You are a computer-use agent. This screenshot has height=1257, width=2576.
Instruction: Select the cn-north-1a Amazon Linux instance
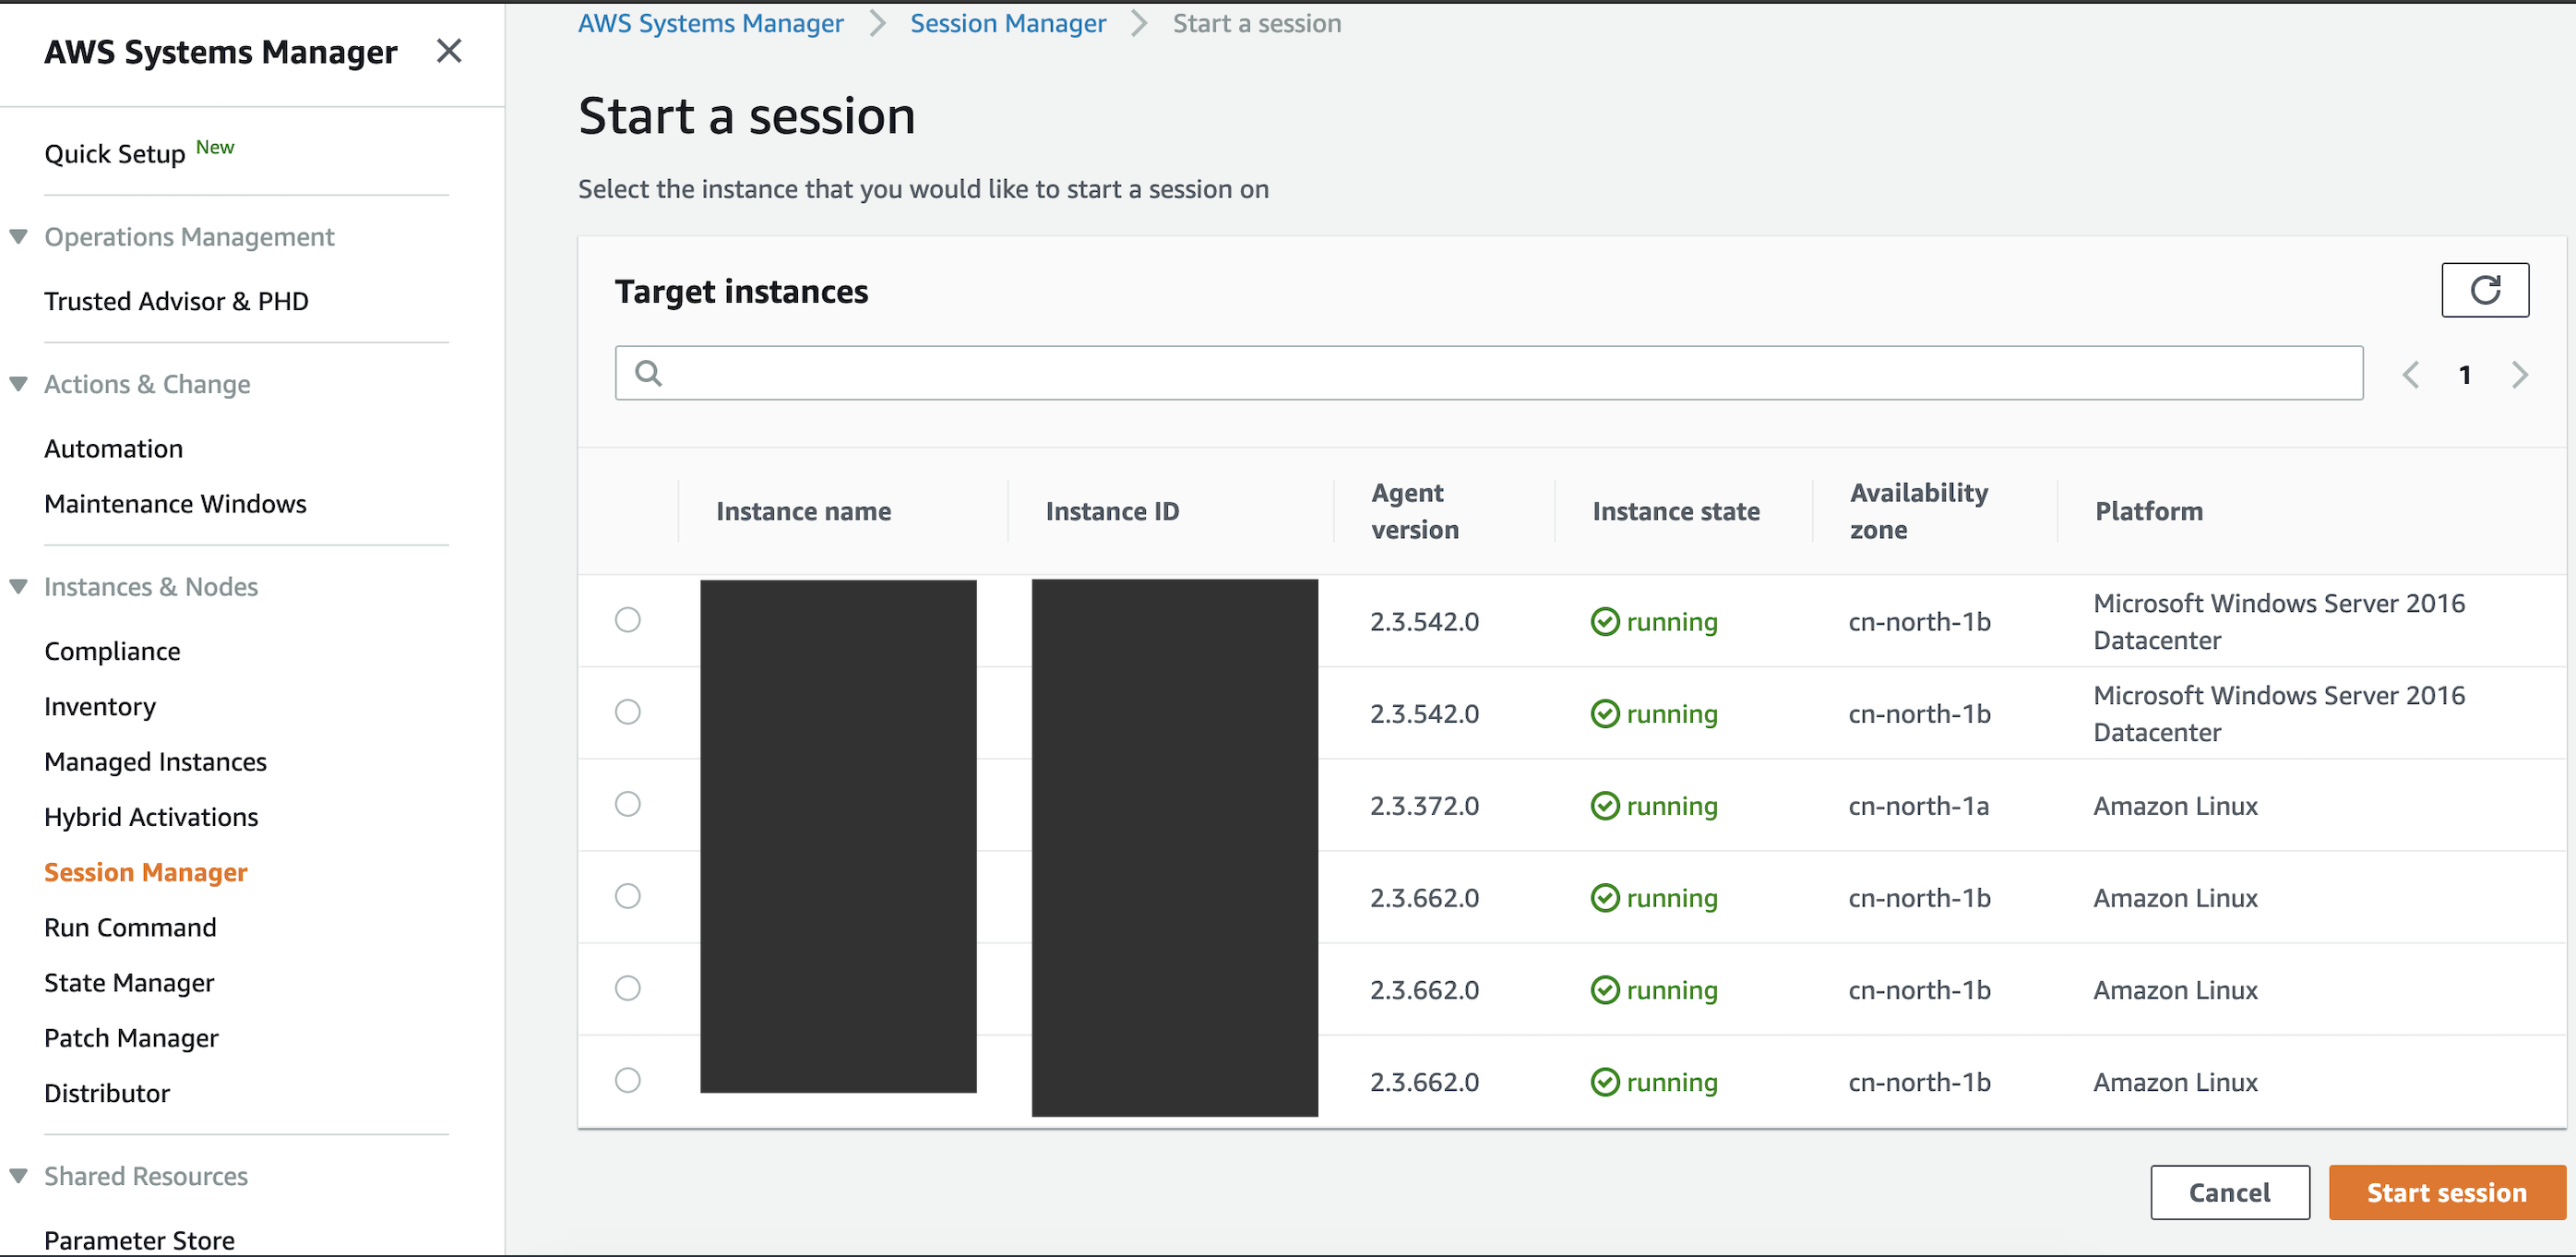pos(627,804)
